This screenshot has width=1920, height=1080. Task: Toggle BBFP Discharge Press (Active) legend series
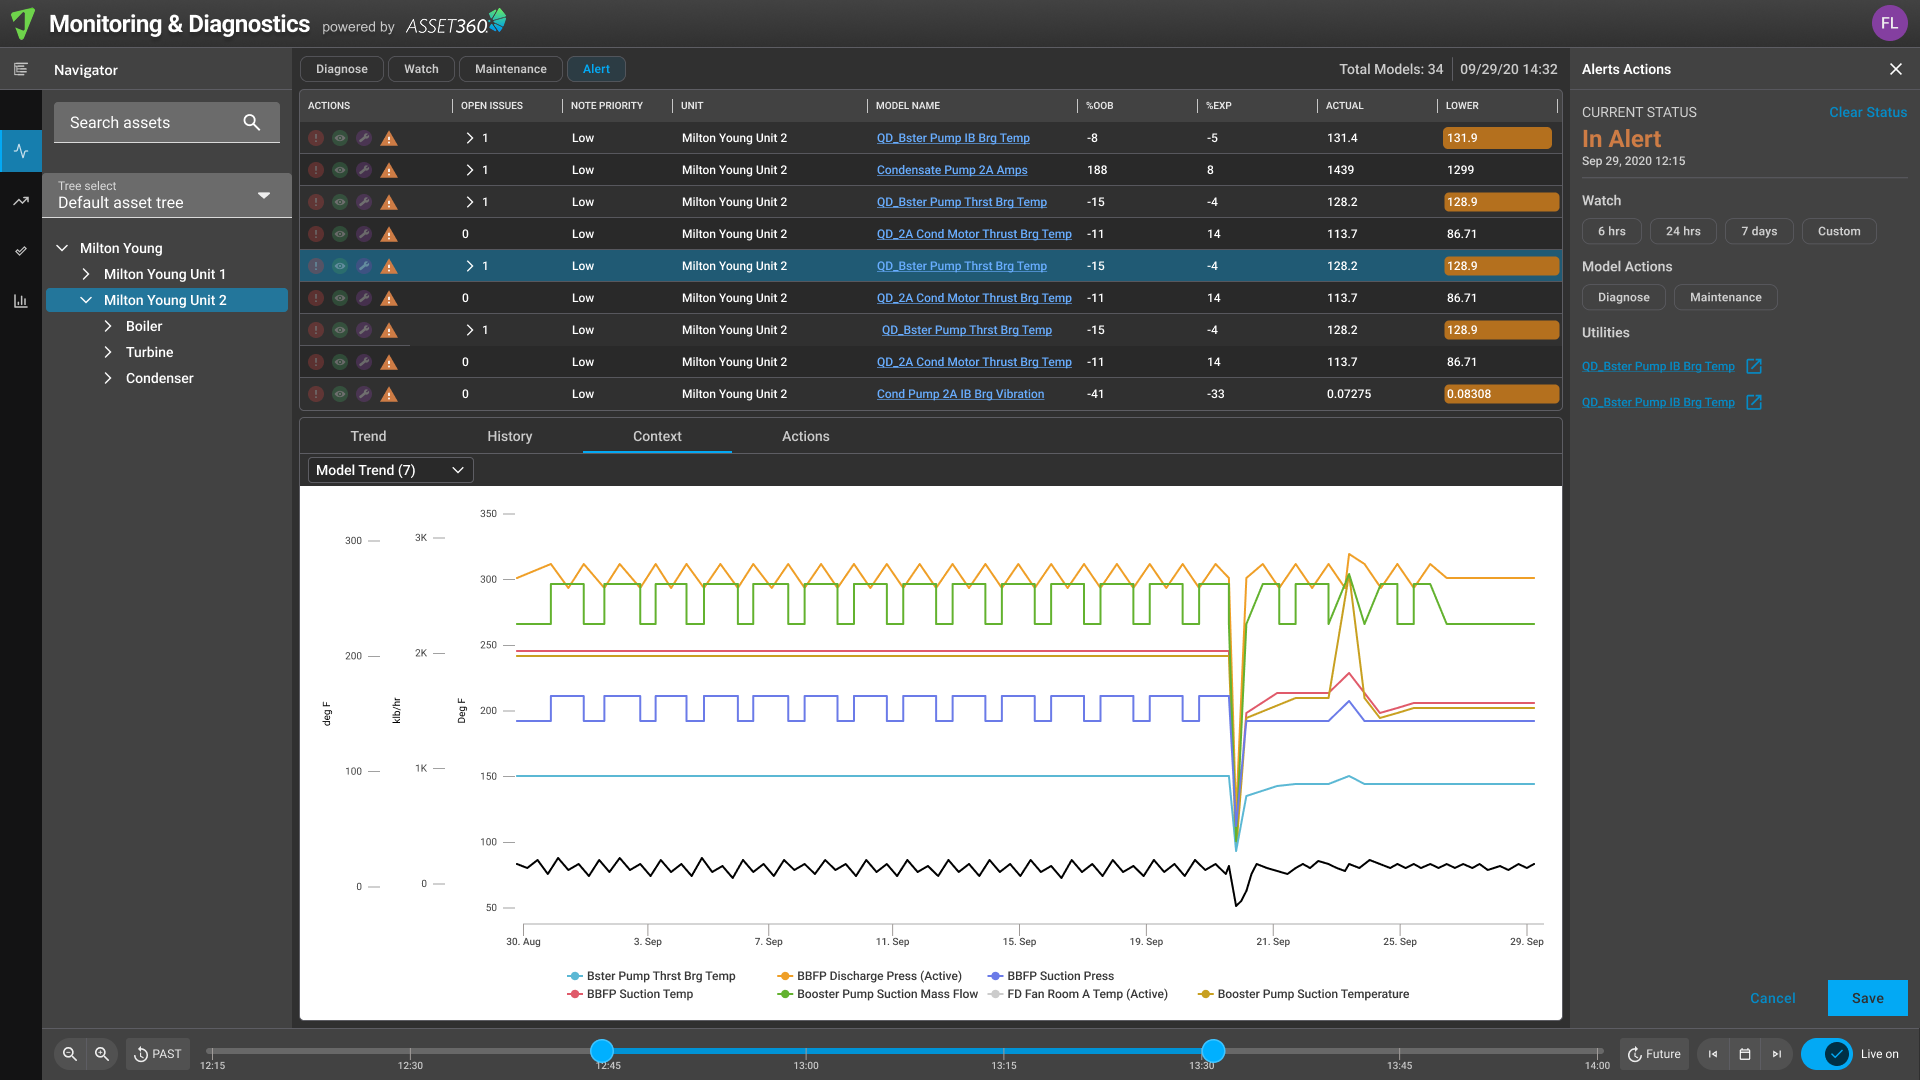pos(869,976)
